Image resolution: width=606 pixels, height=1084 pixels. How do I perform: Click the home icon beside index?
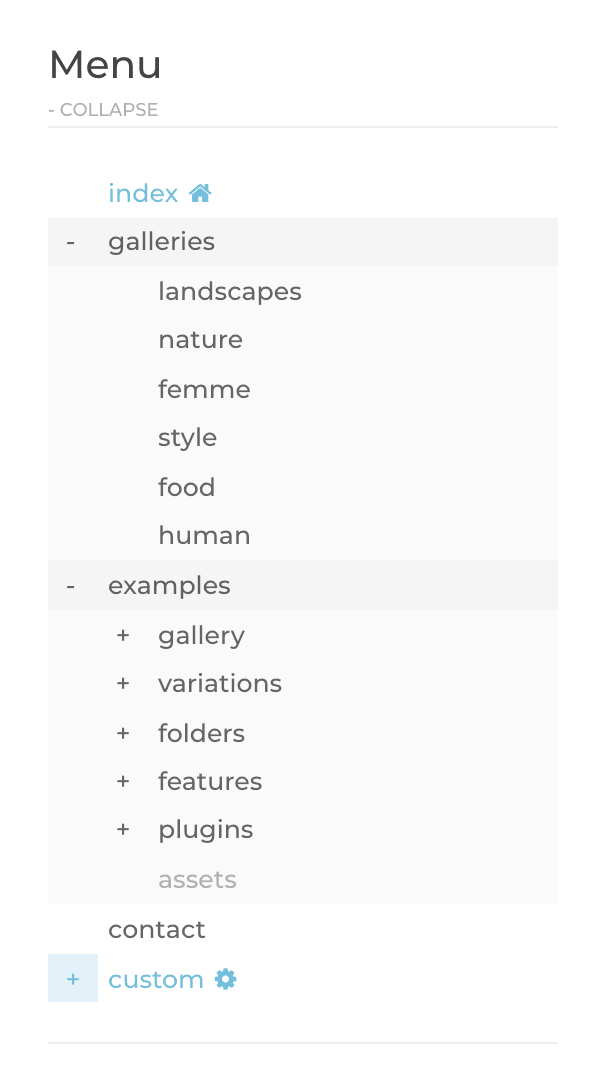[x=200, y=193]
